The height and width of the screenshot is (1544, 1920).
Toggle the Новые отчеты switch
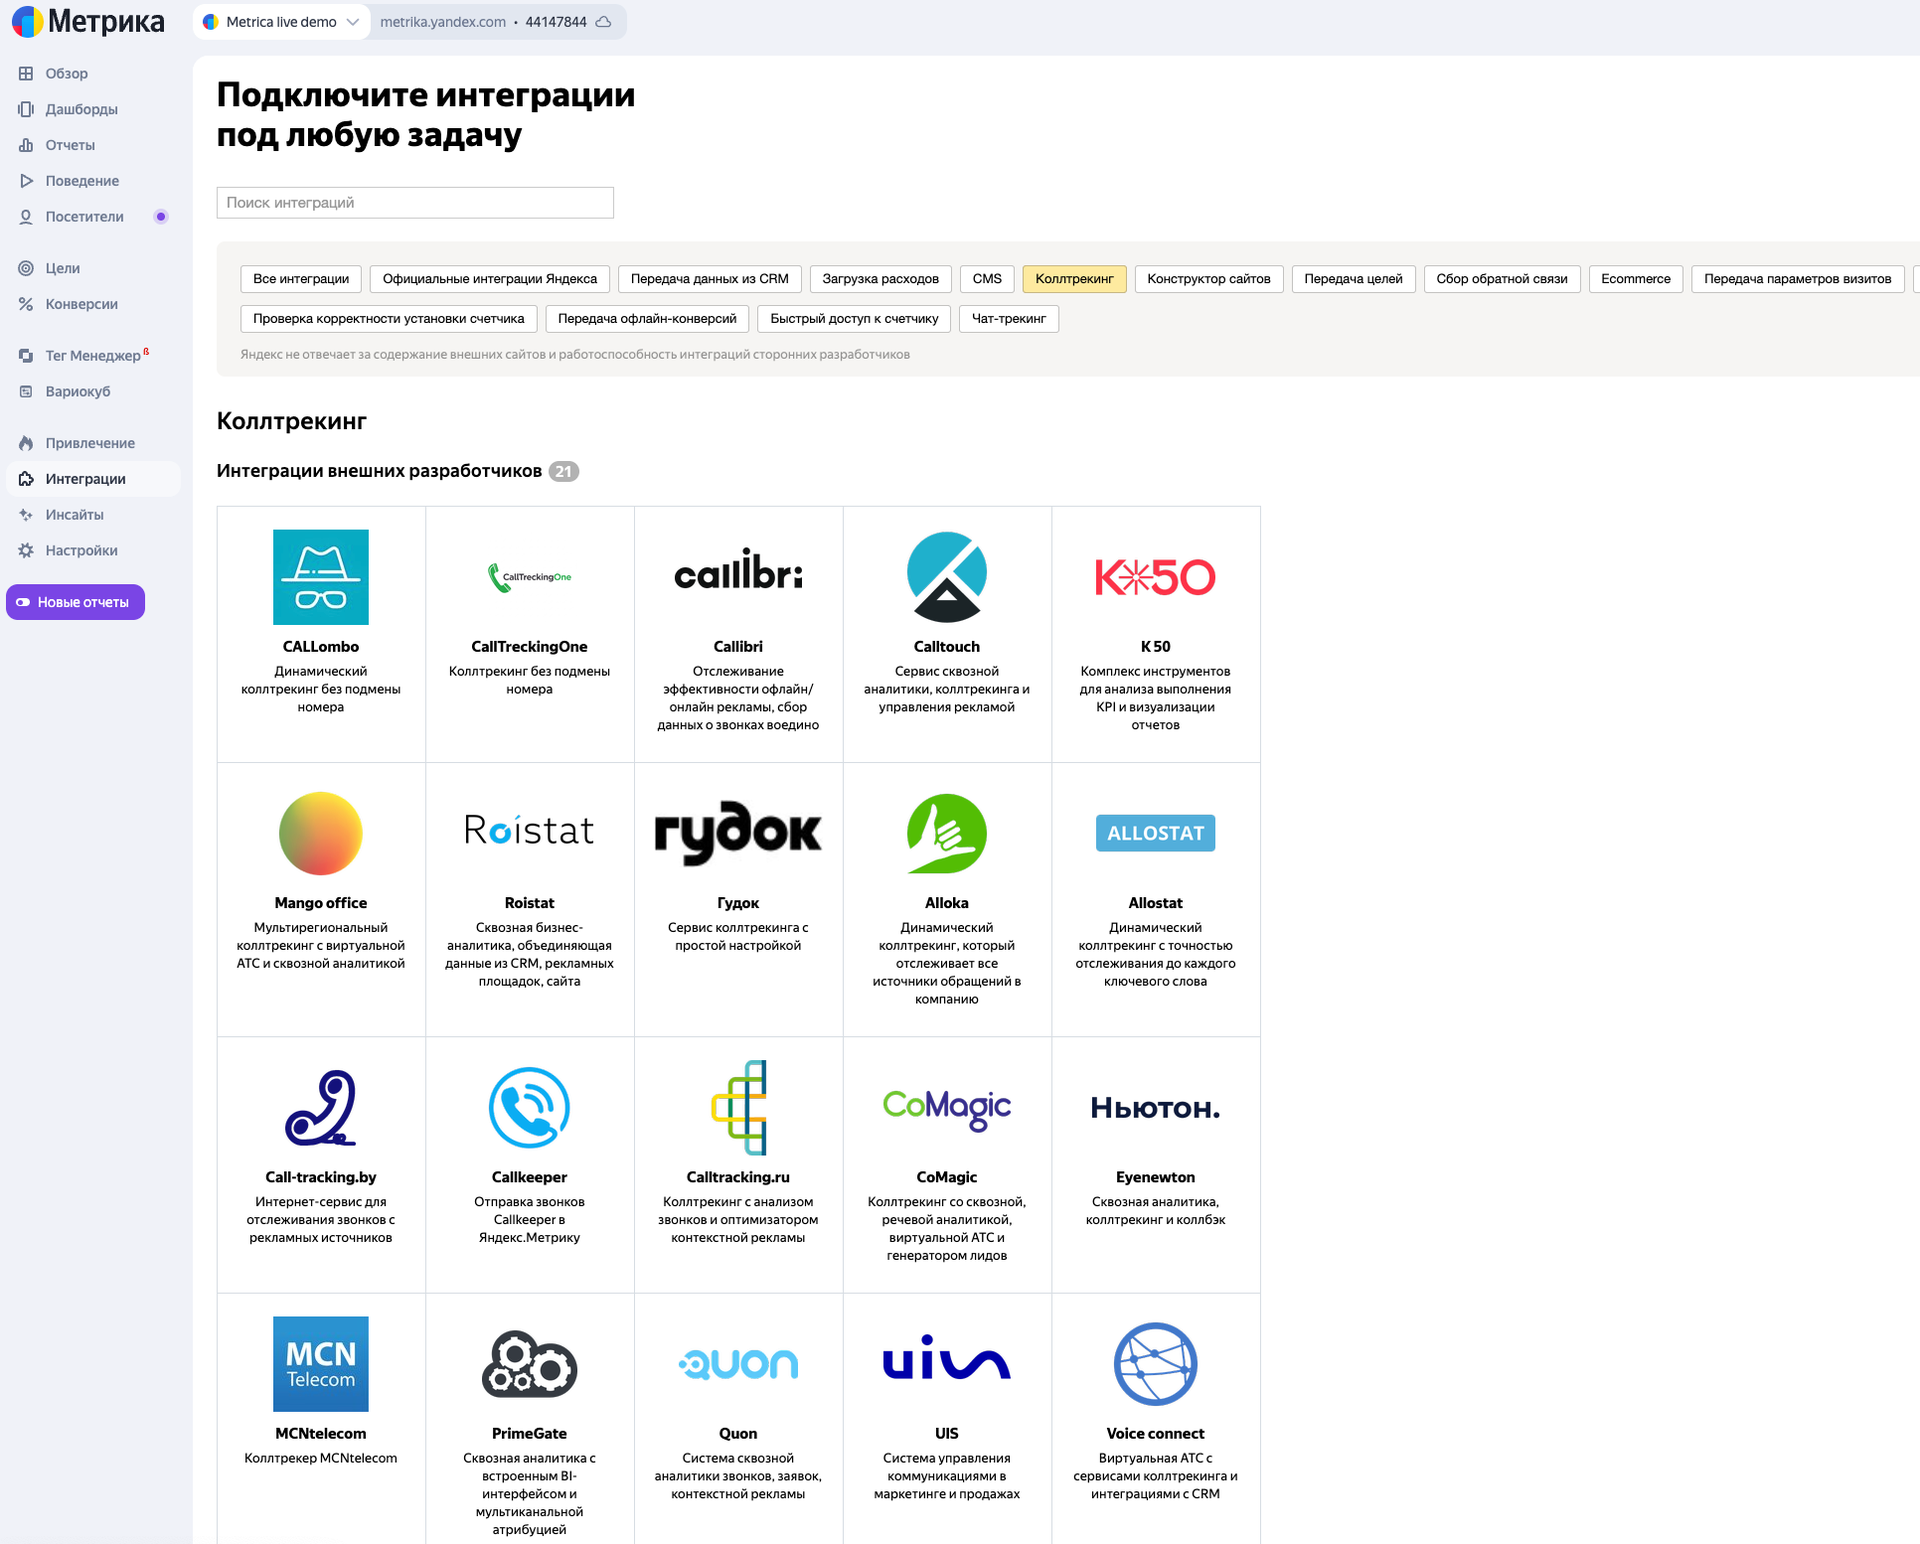[23, 602]
